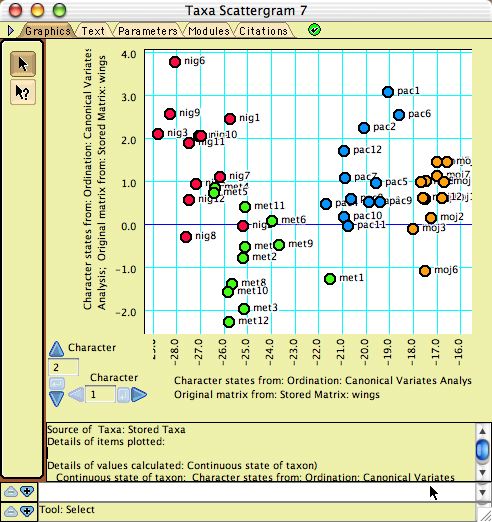The image size is (492, 522).
Task: Click the Character 2 input field
Action: (64, 367)
